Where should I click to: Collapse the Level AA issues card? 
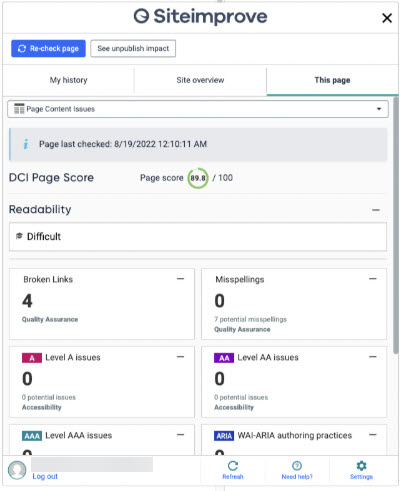[x=373, y=357]
